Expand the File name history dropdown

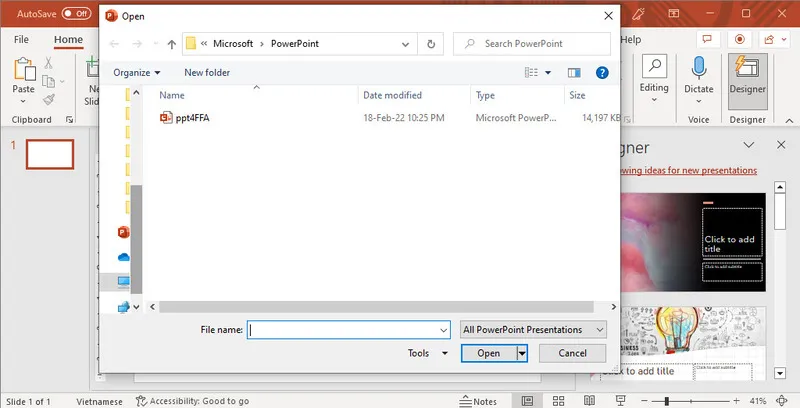443,330
